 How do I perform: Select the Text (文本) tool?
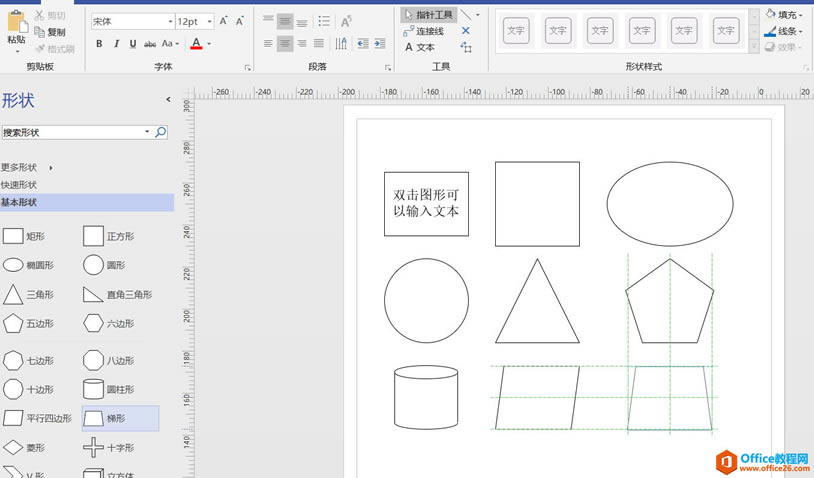(x=419, y=47)
